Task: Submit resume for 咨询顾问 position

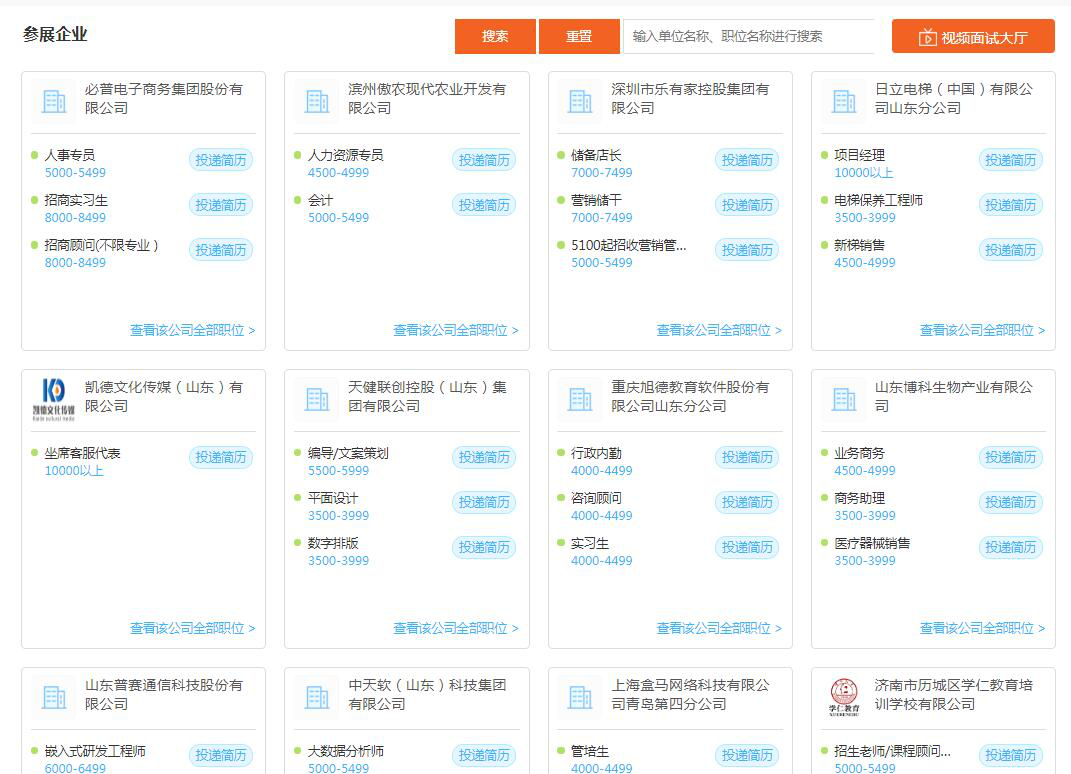Action: (x=747, y=502)
